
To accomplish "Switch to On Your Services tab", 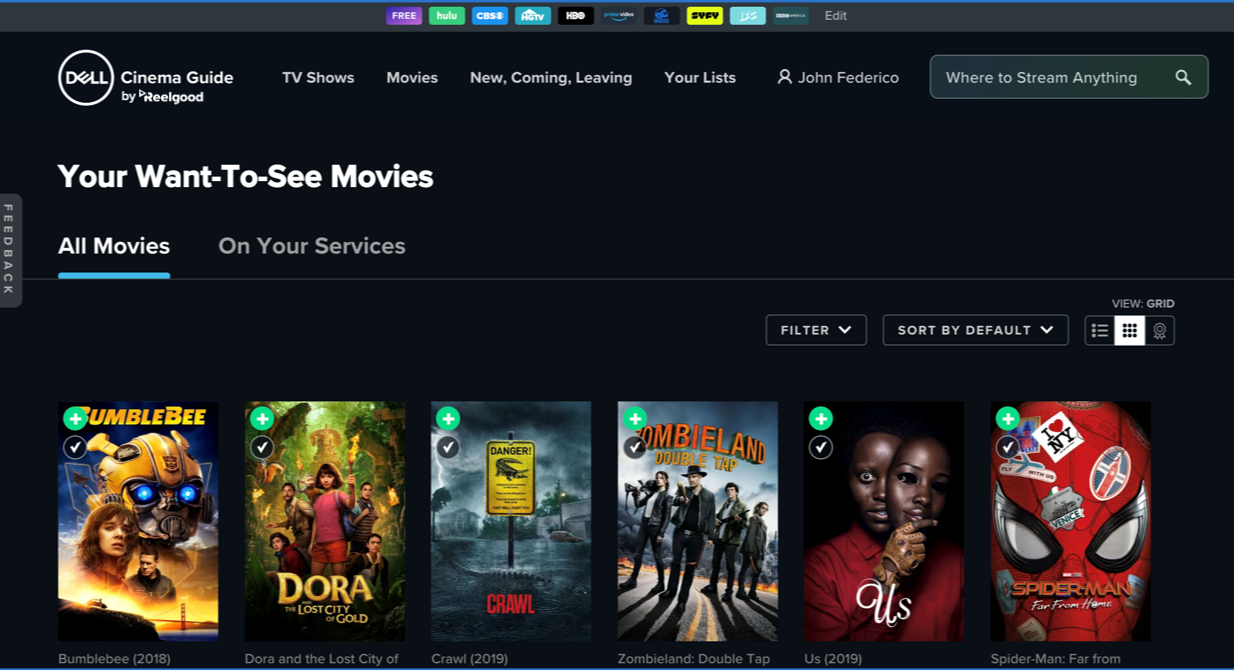I will [x=312, y=246].
